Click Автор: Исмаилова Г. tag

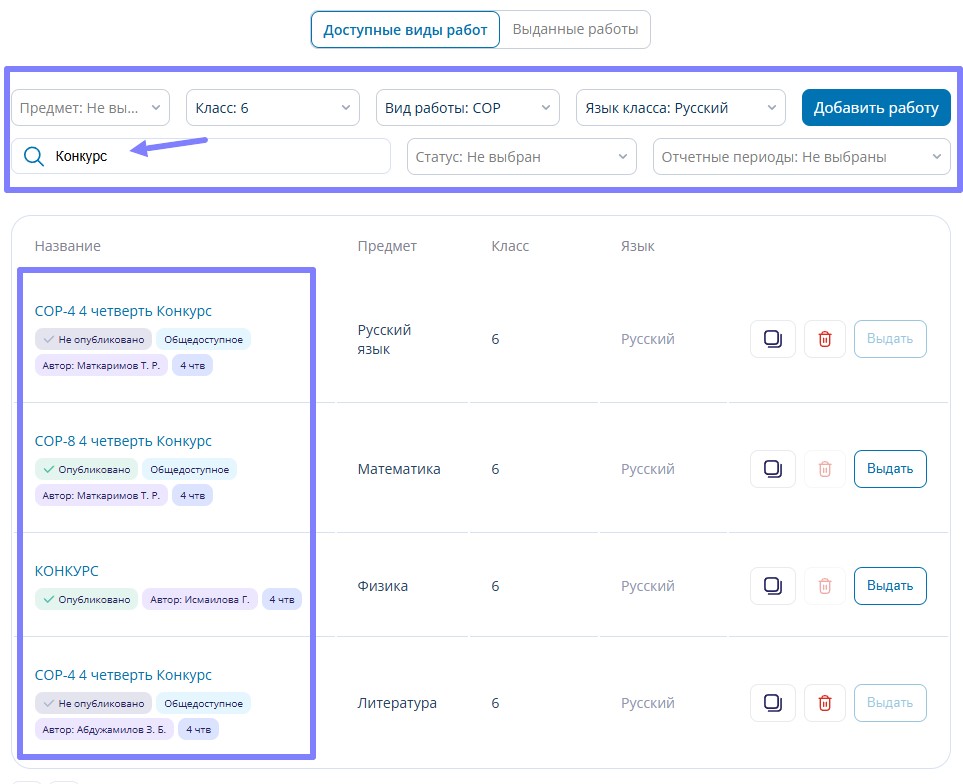pos(200,600)
